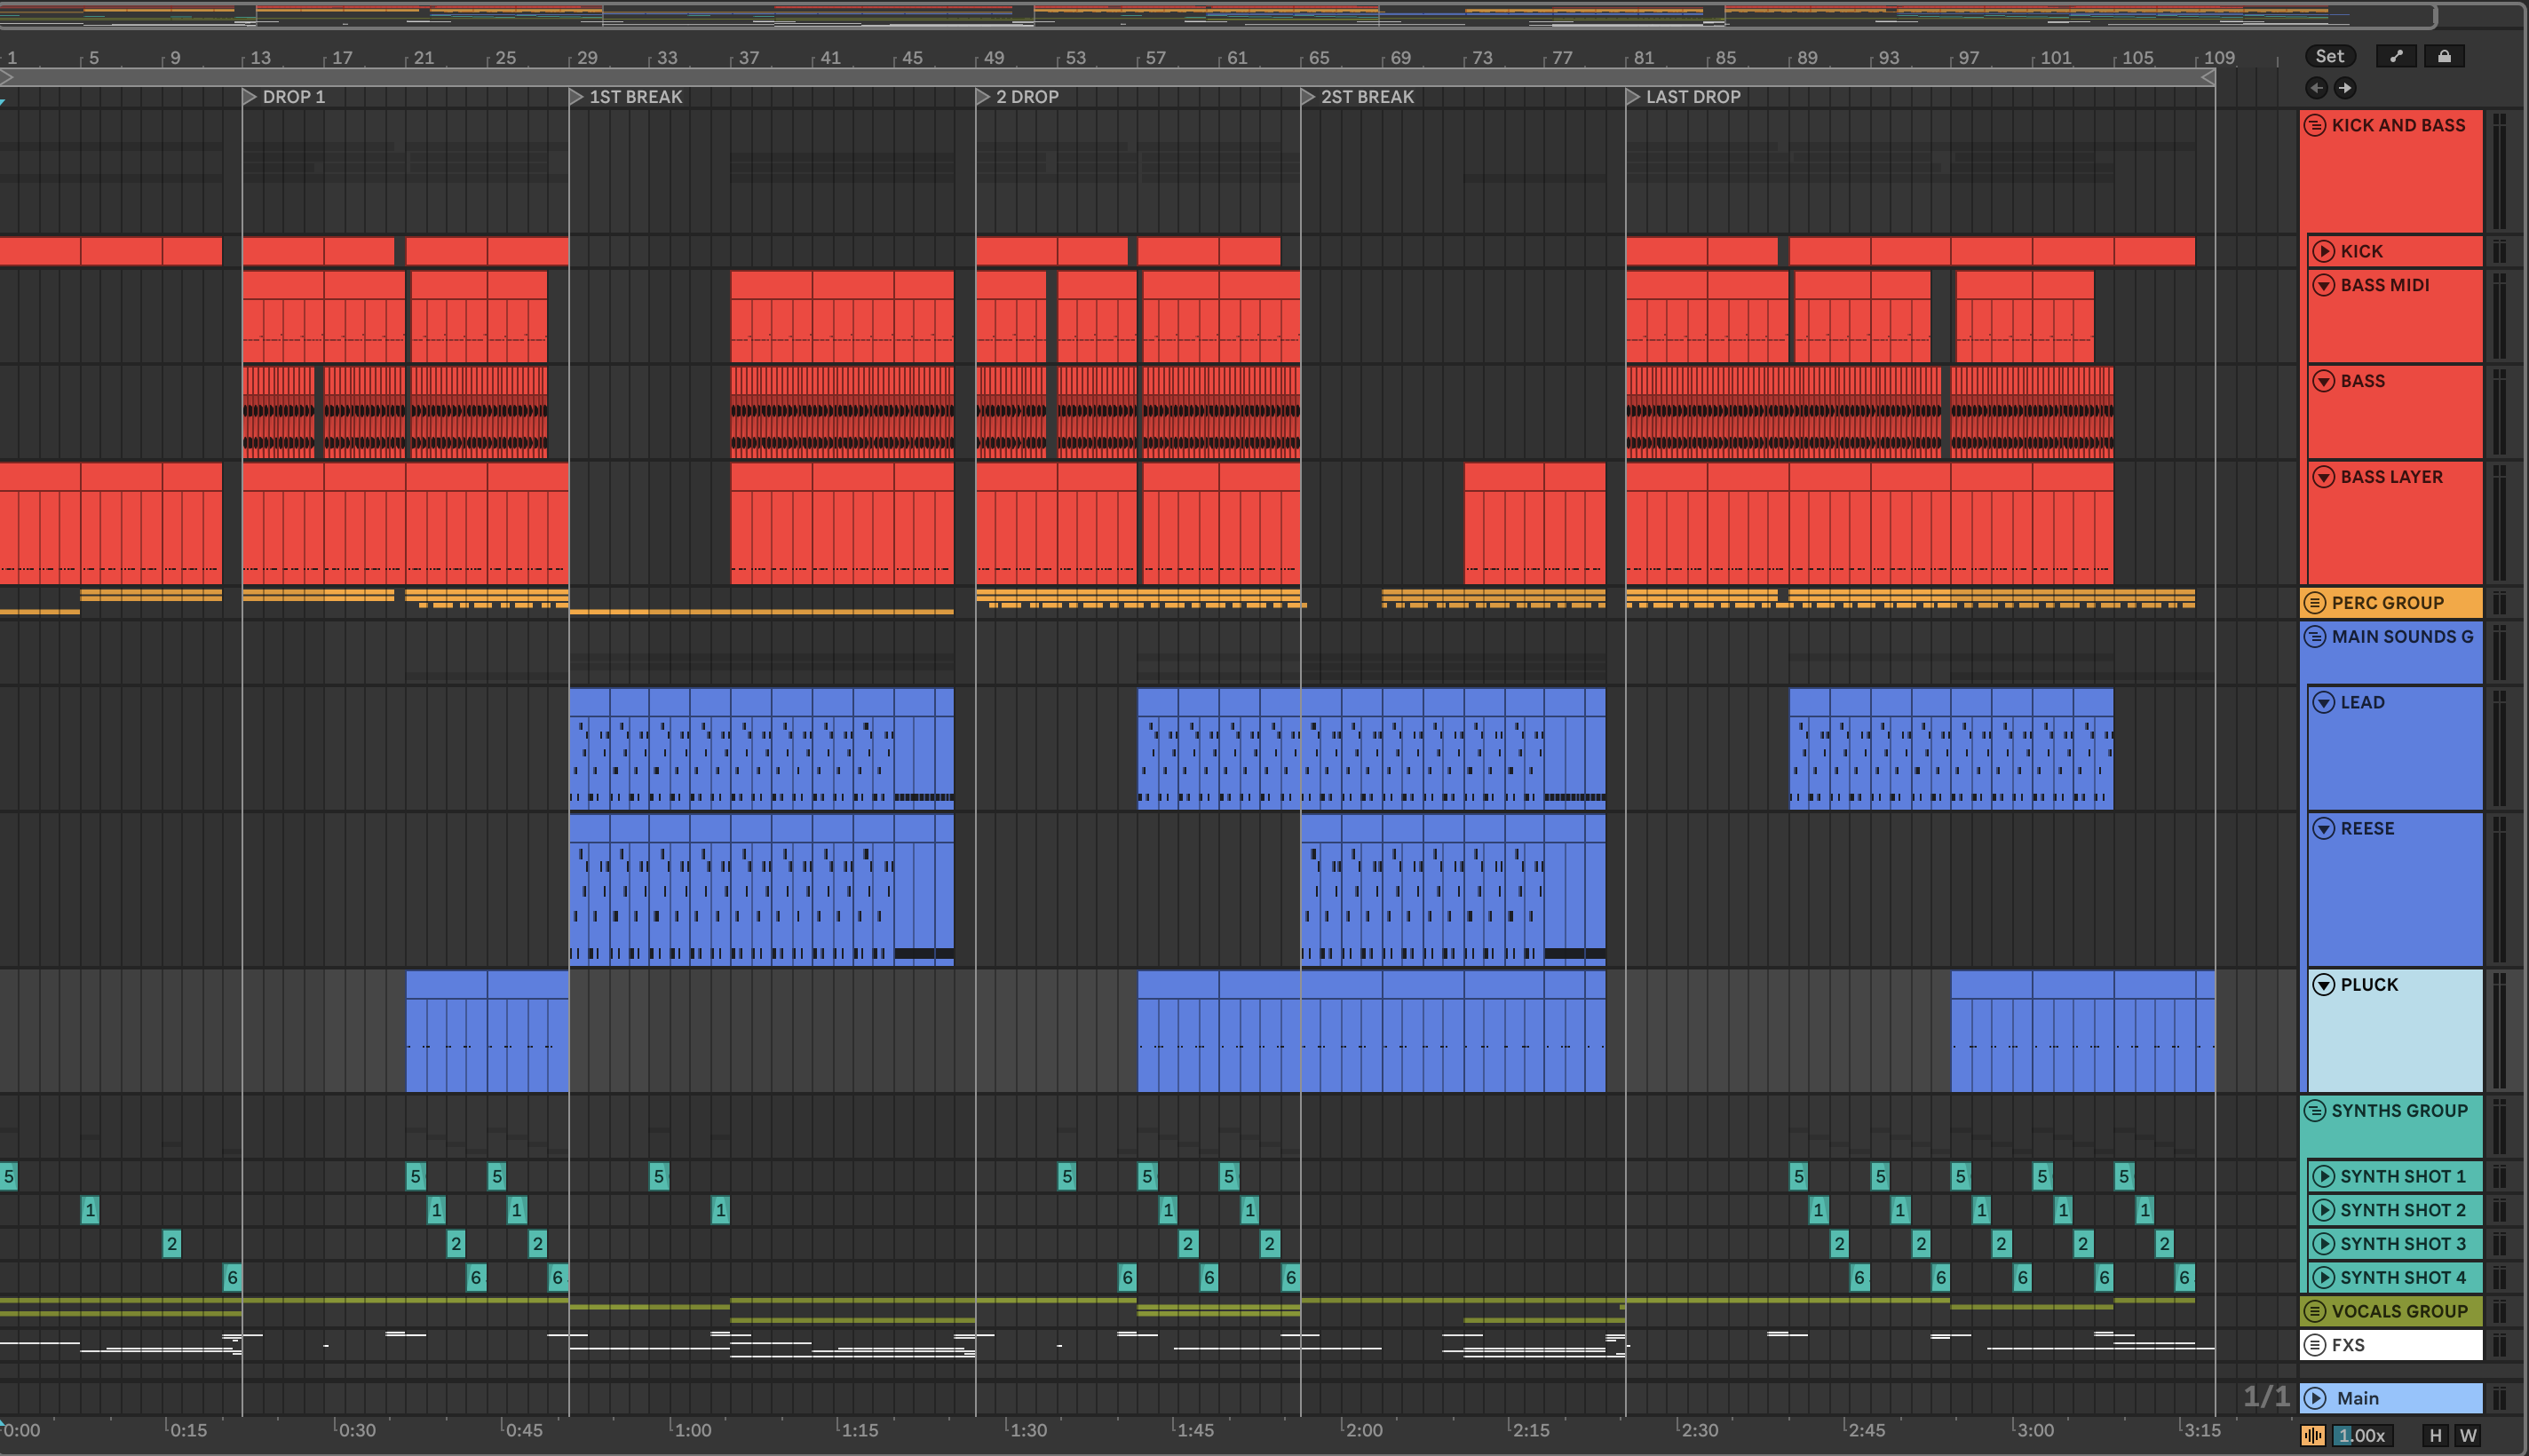Viewport: 2529px width, 1456px height.
Task: Jump to the next locator arrow
Action: coord(2345,88)
